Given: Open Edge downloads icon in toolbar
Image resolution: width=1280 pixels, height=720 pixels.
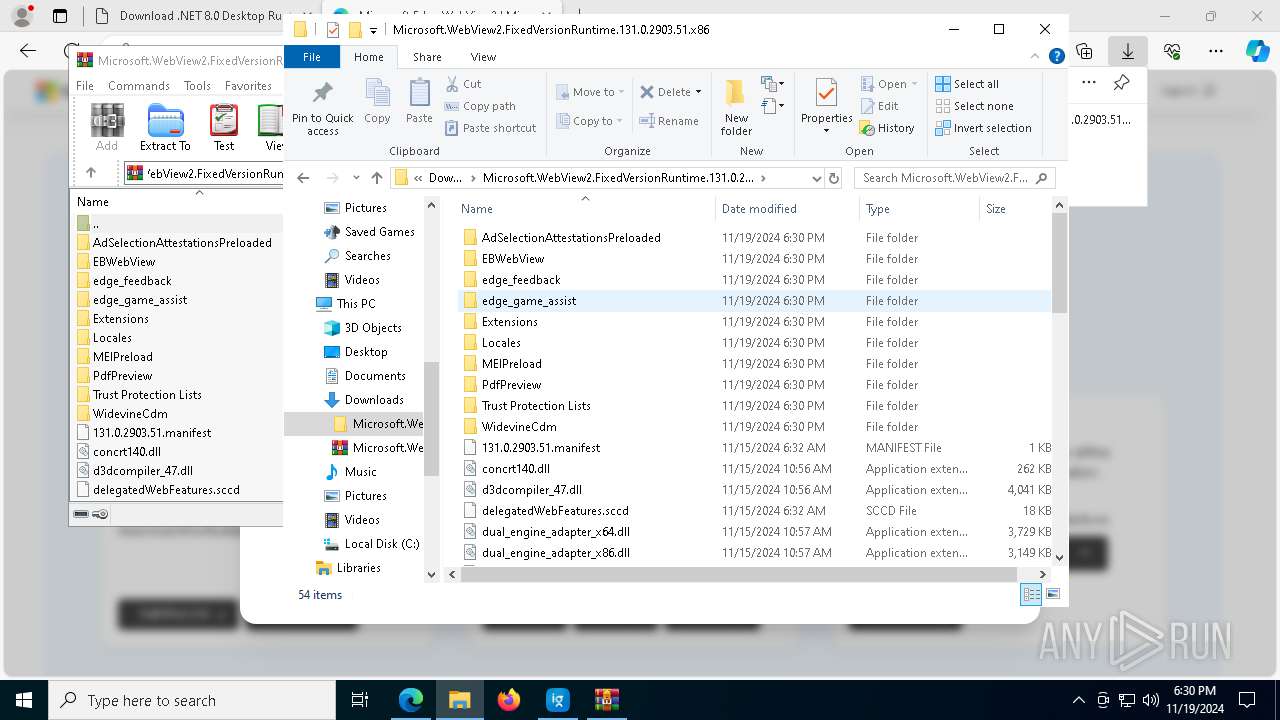Looking at the screenshot, I should click(x=1128, y=51).
